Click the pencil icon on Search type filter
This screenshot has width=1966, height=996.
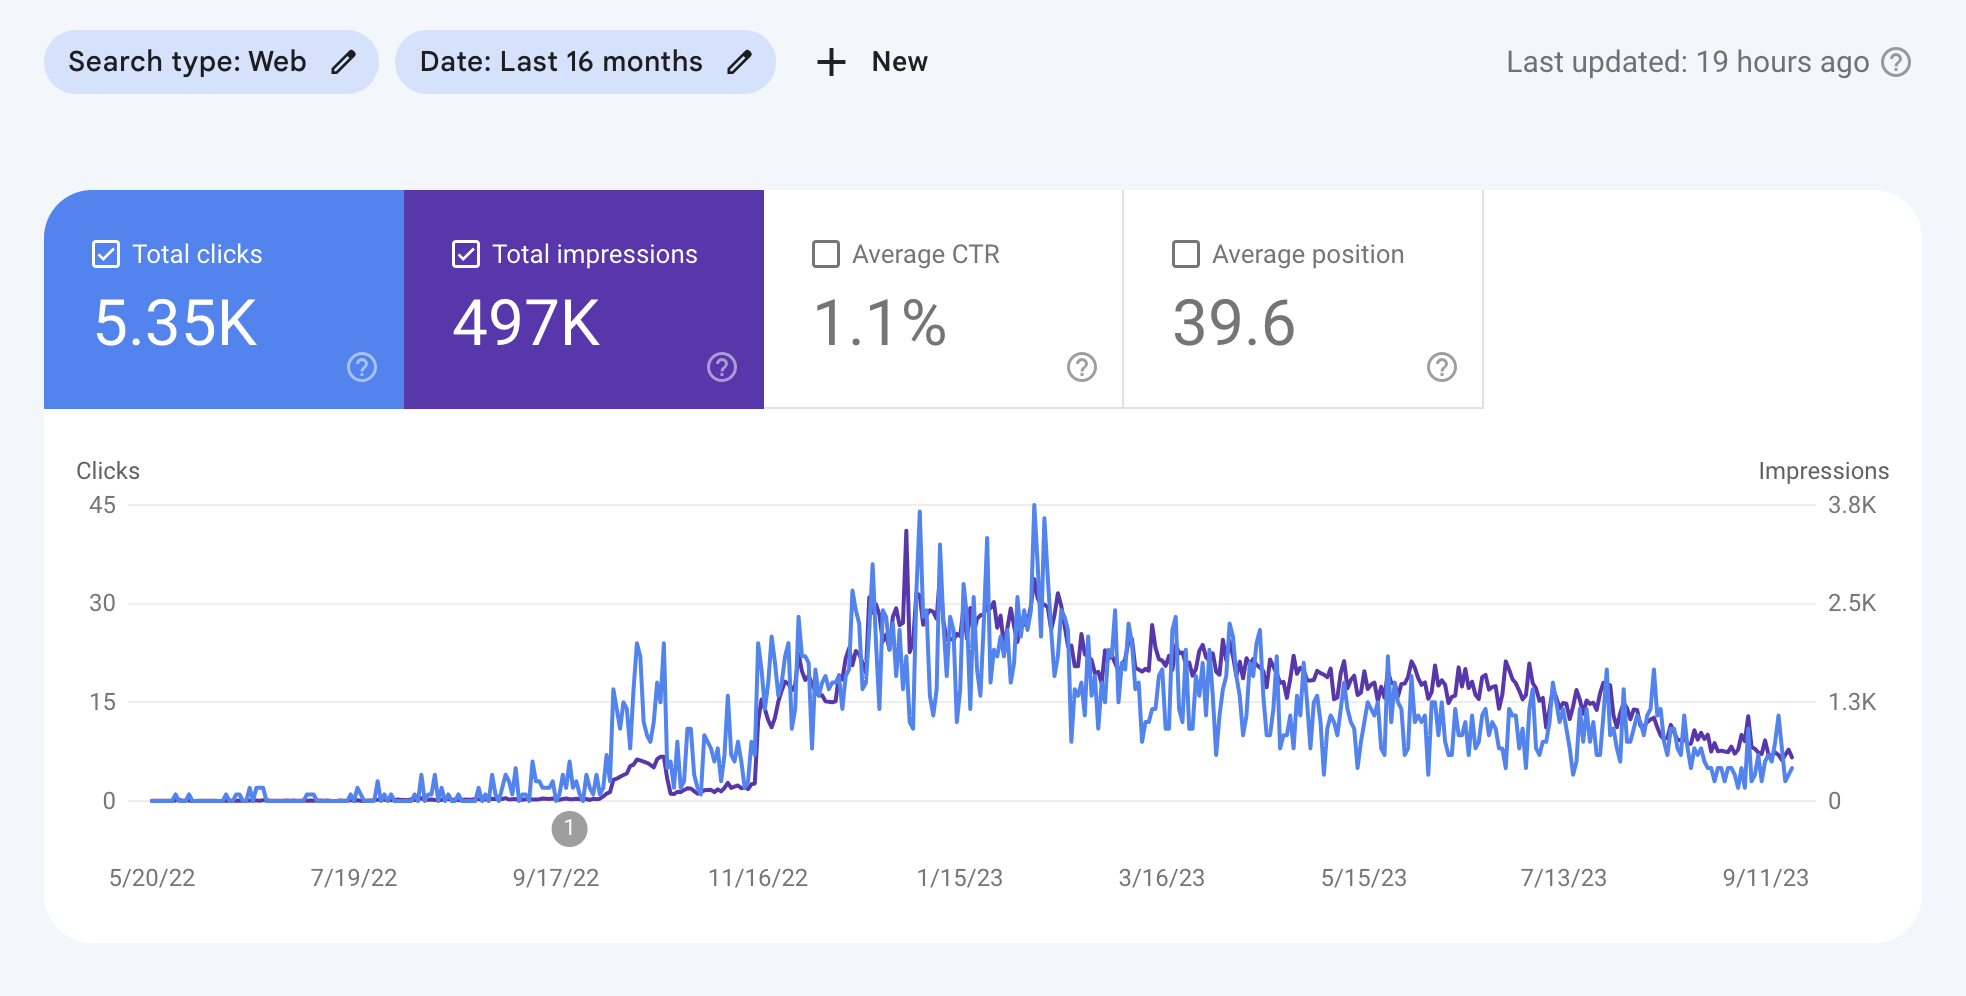[x=343, y=62]
